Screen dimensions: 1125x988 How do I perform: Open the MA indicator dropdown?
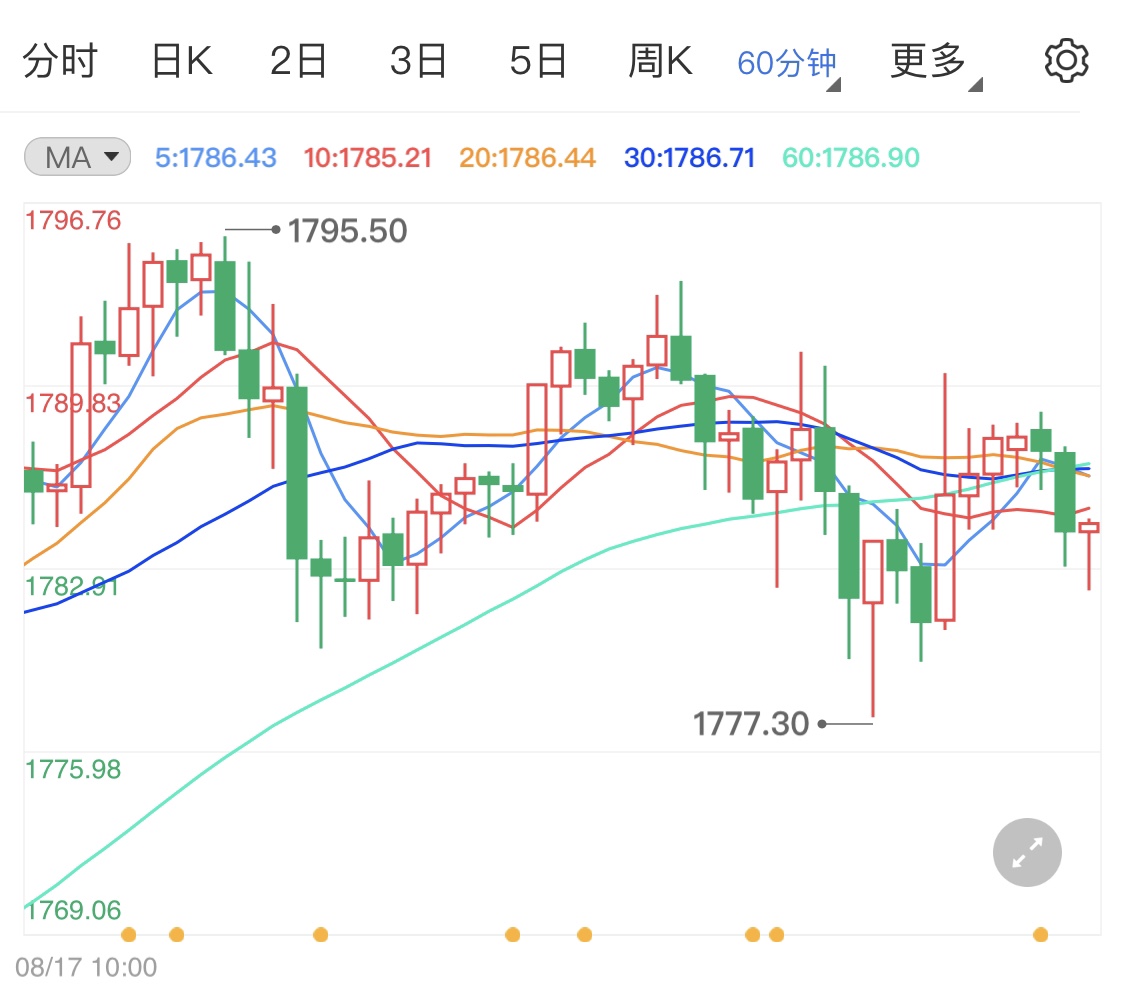77,156
